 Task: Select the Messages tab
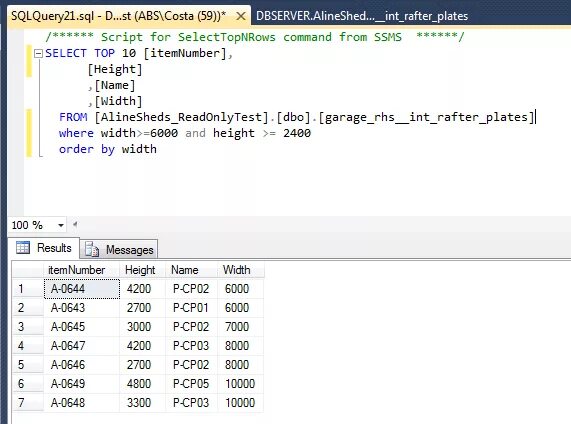point(119,250)
